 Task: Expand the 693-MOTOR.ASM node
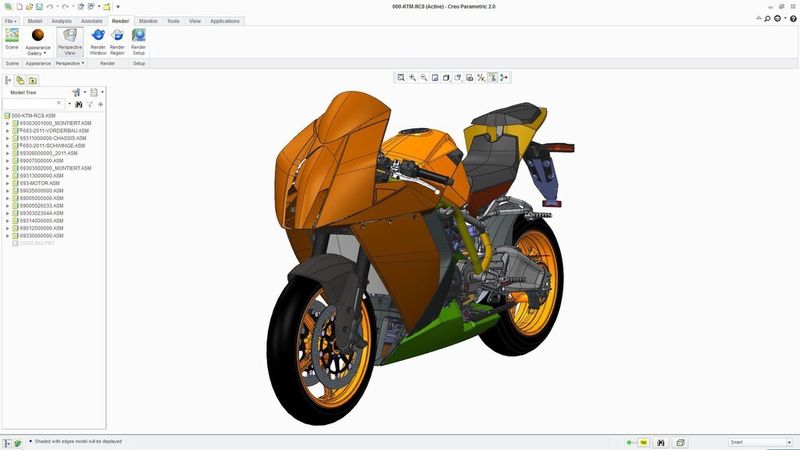8,183
